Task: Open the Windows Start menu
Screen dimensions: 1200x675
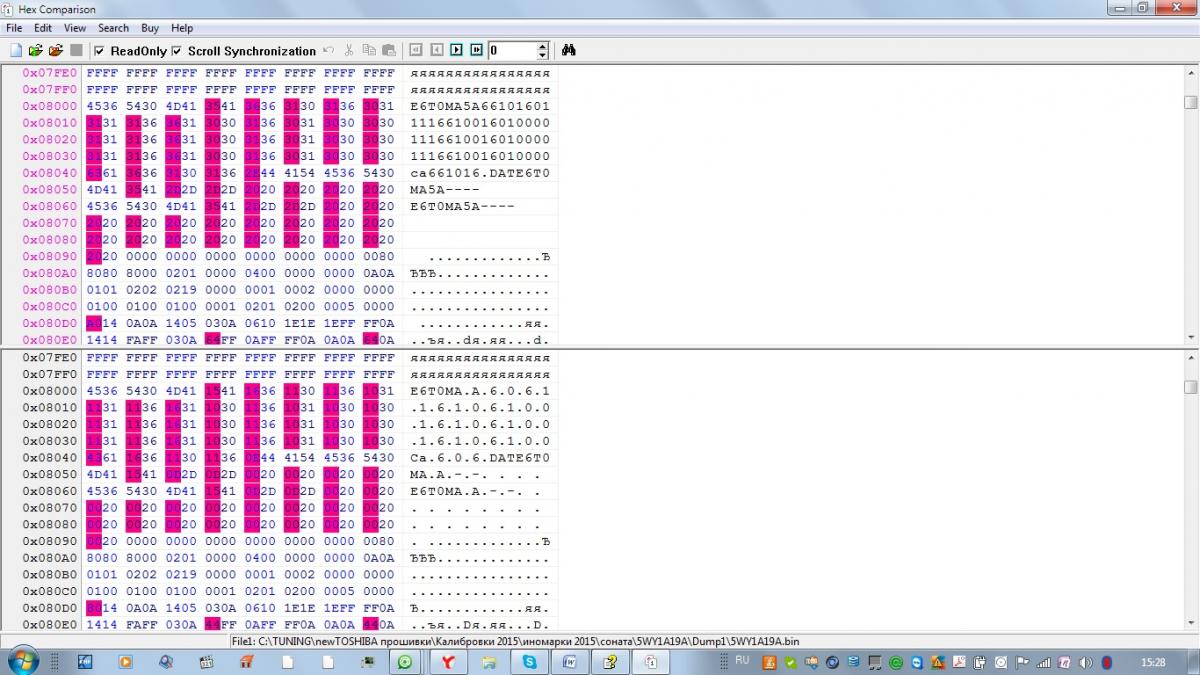Action: tap(21, 661)
